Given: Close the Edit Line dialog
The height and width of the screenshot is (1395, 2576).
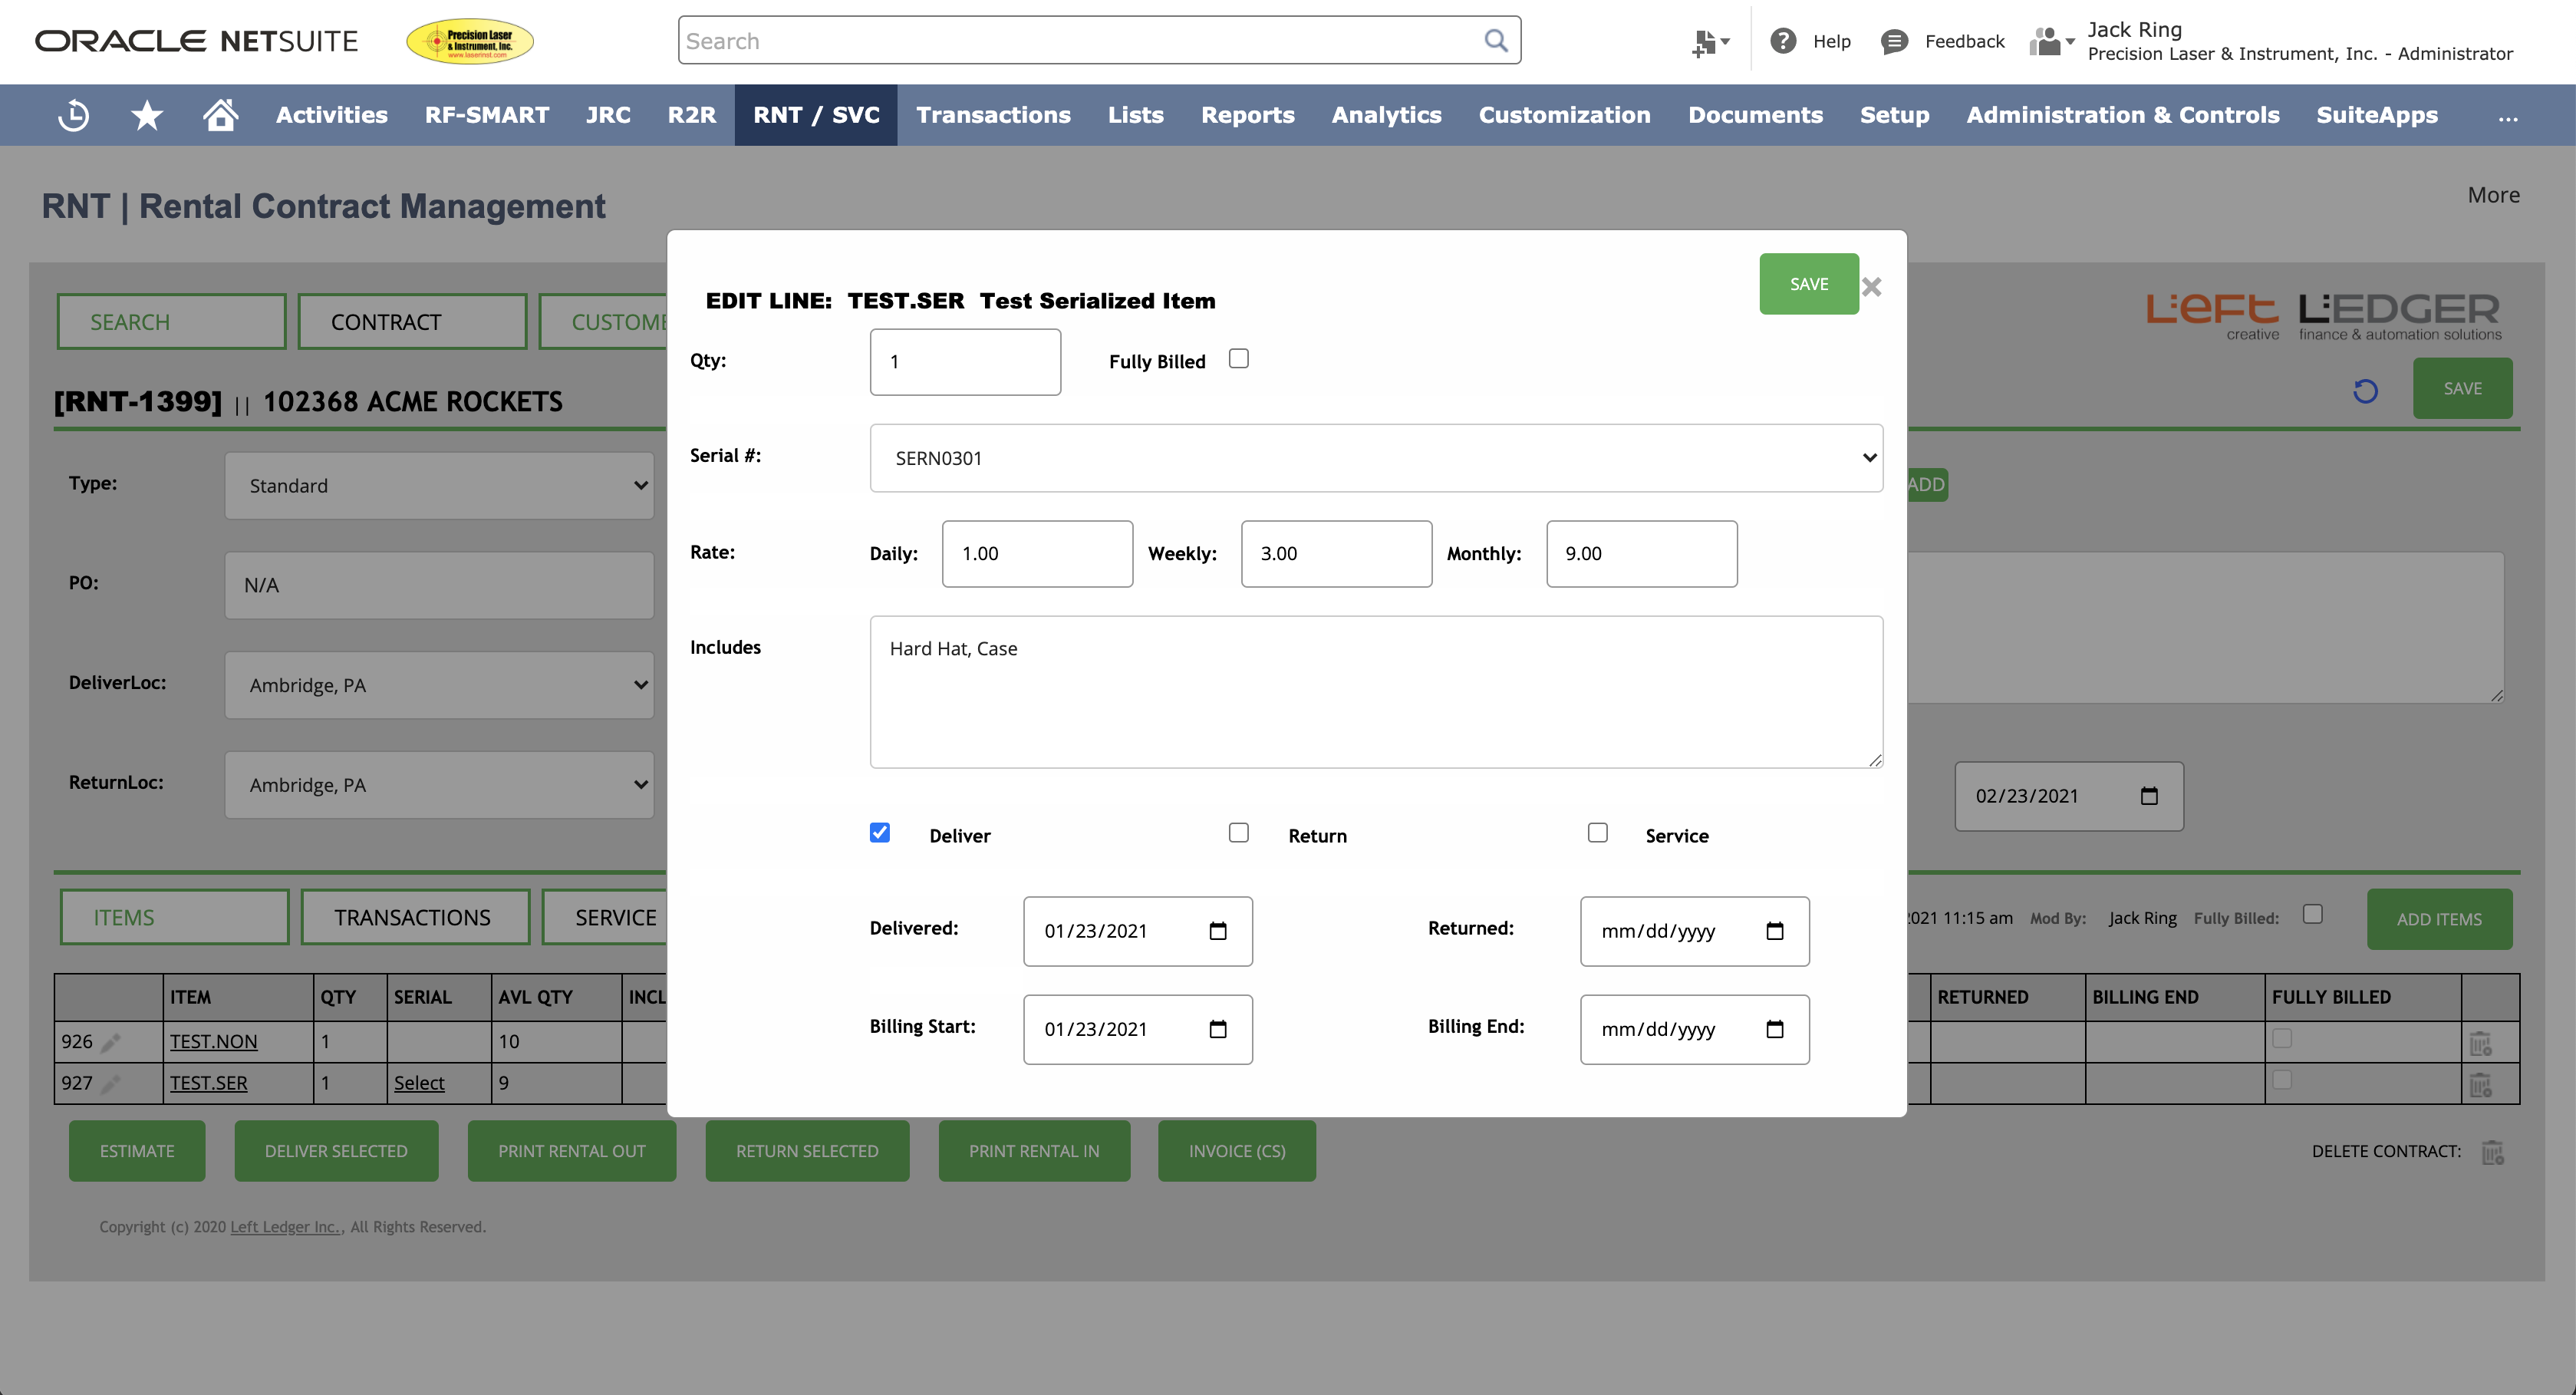Looking at the screenshot, I should 1872,287.
